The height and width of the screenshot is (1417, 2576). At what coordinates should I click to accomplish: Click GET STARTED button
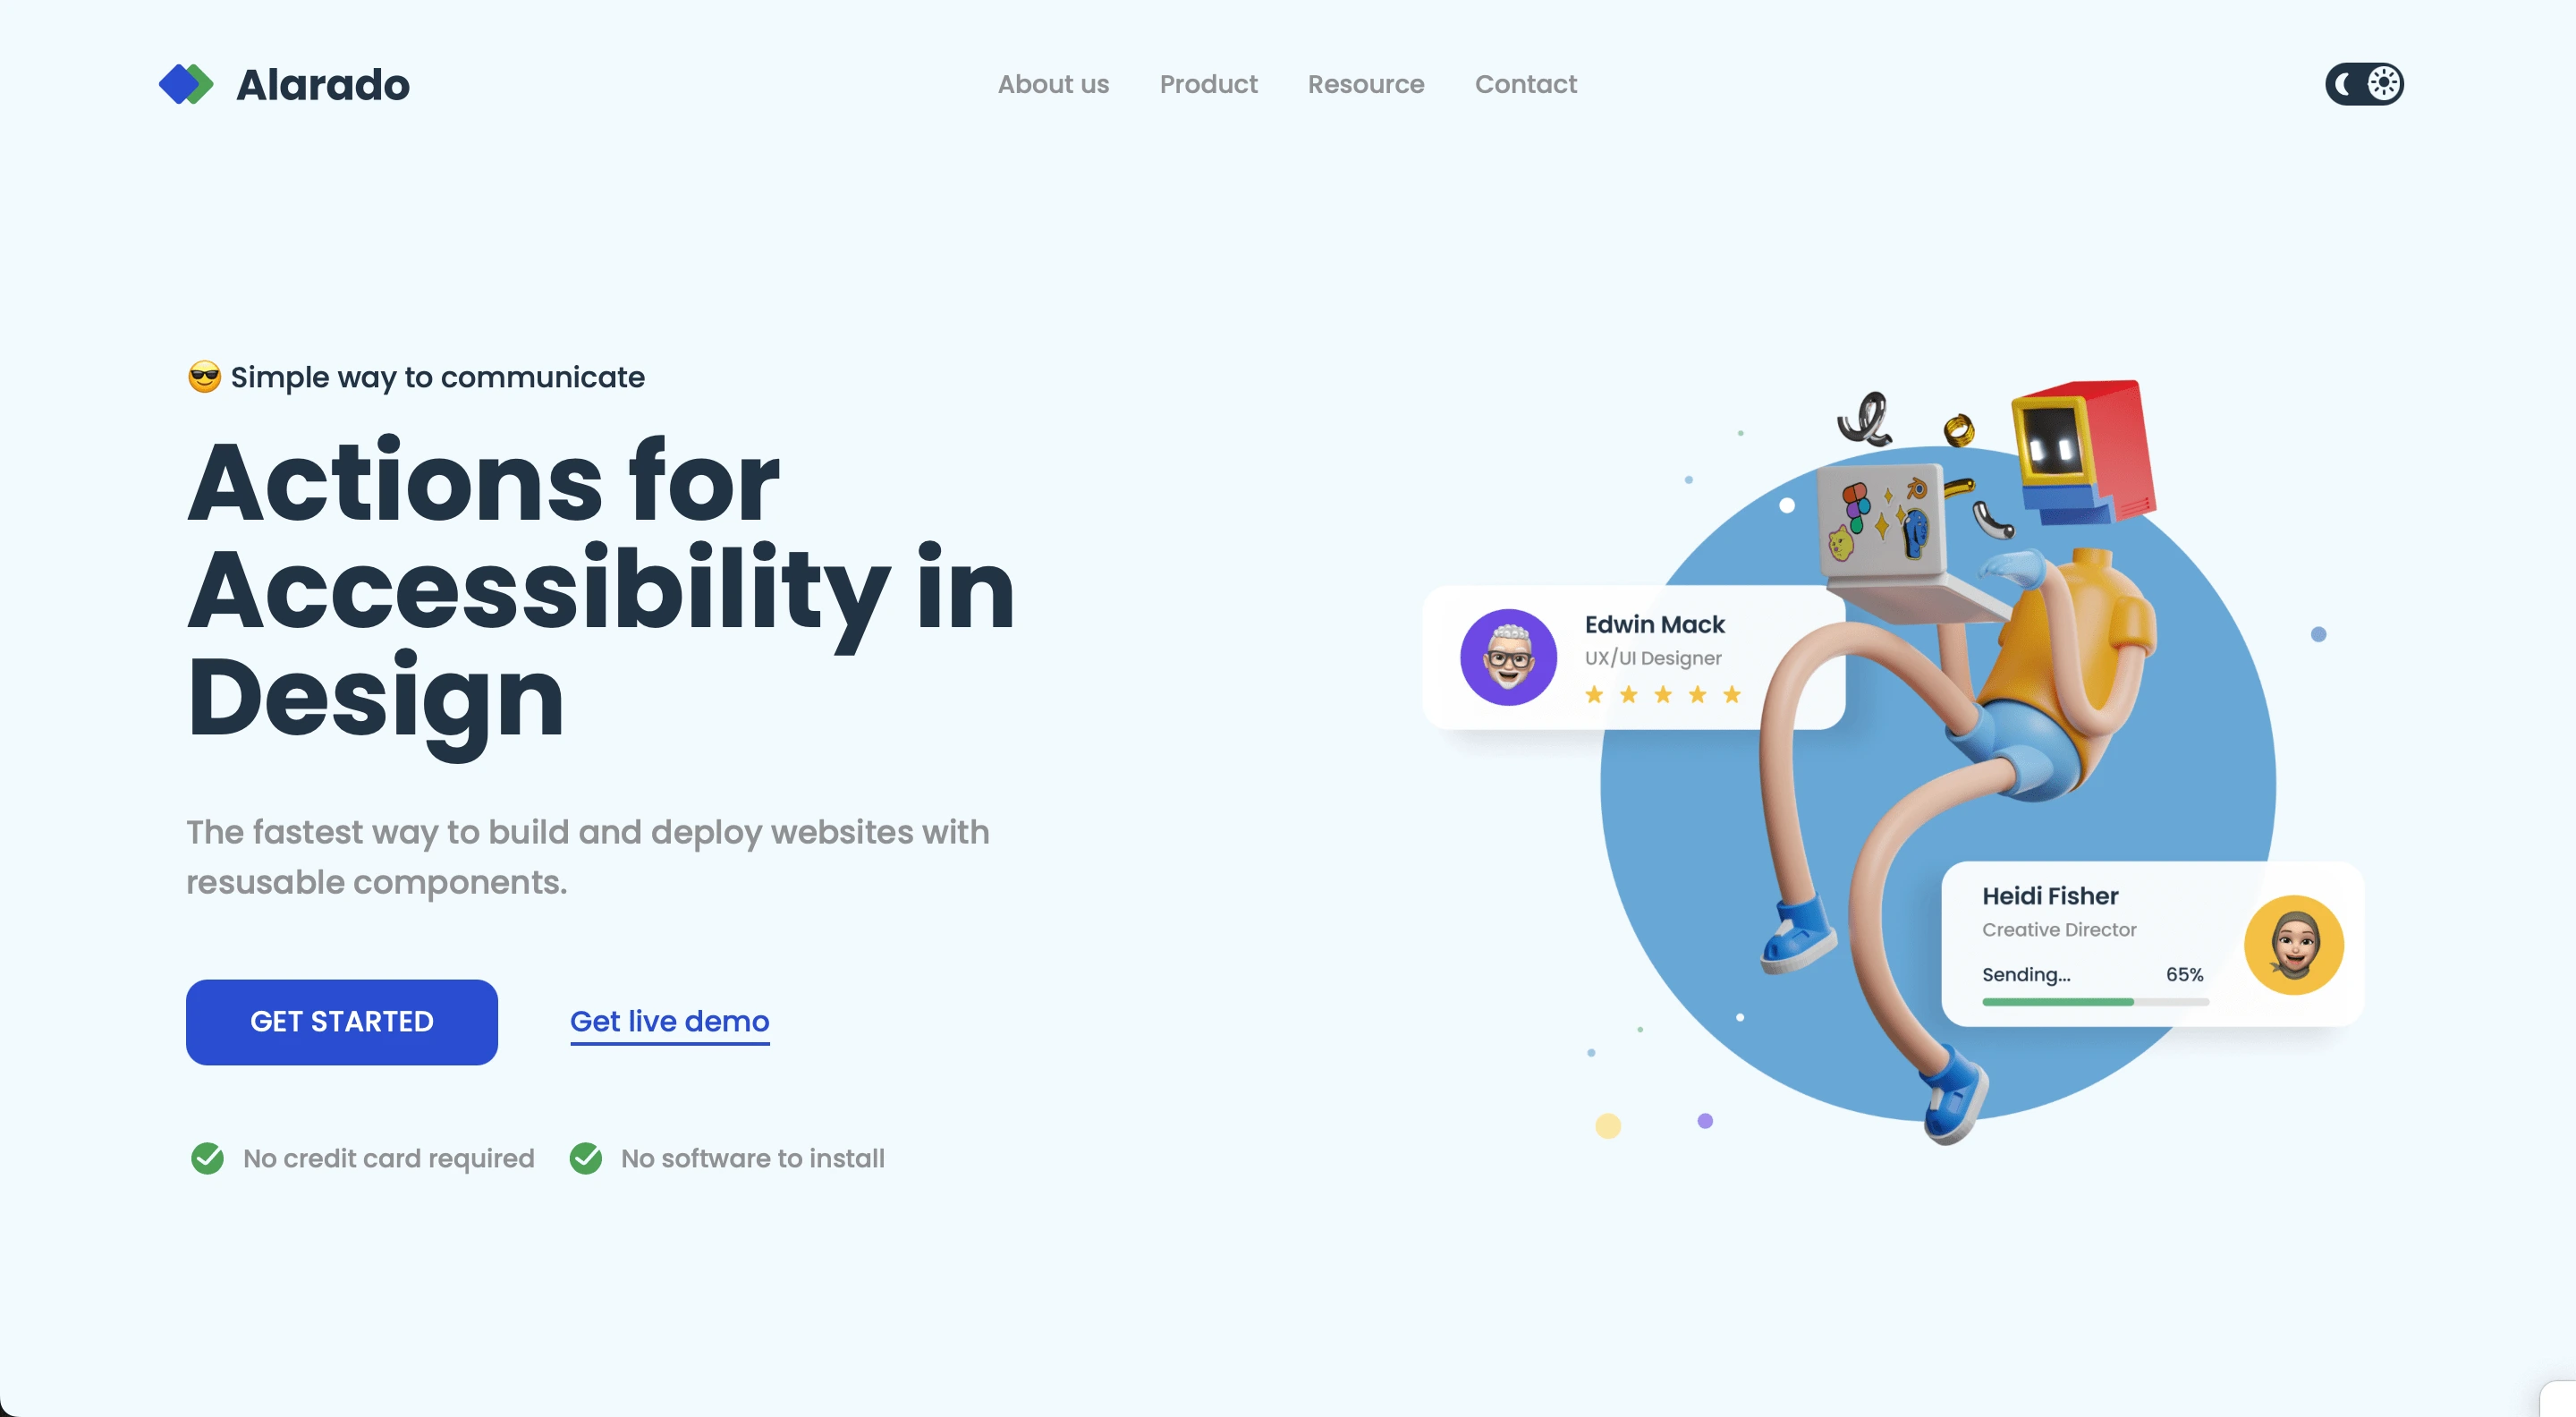click(342, 1021)
